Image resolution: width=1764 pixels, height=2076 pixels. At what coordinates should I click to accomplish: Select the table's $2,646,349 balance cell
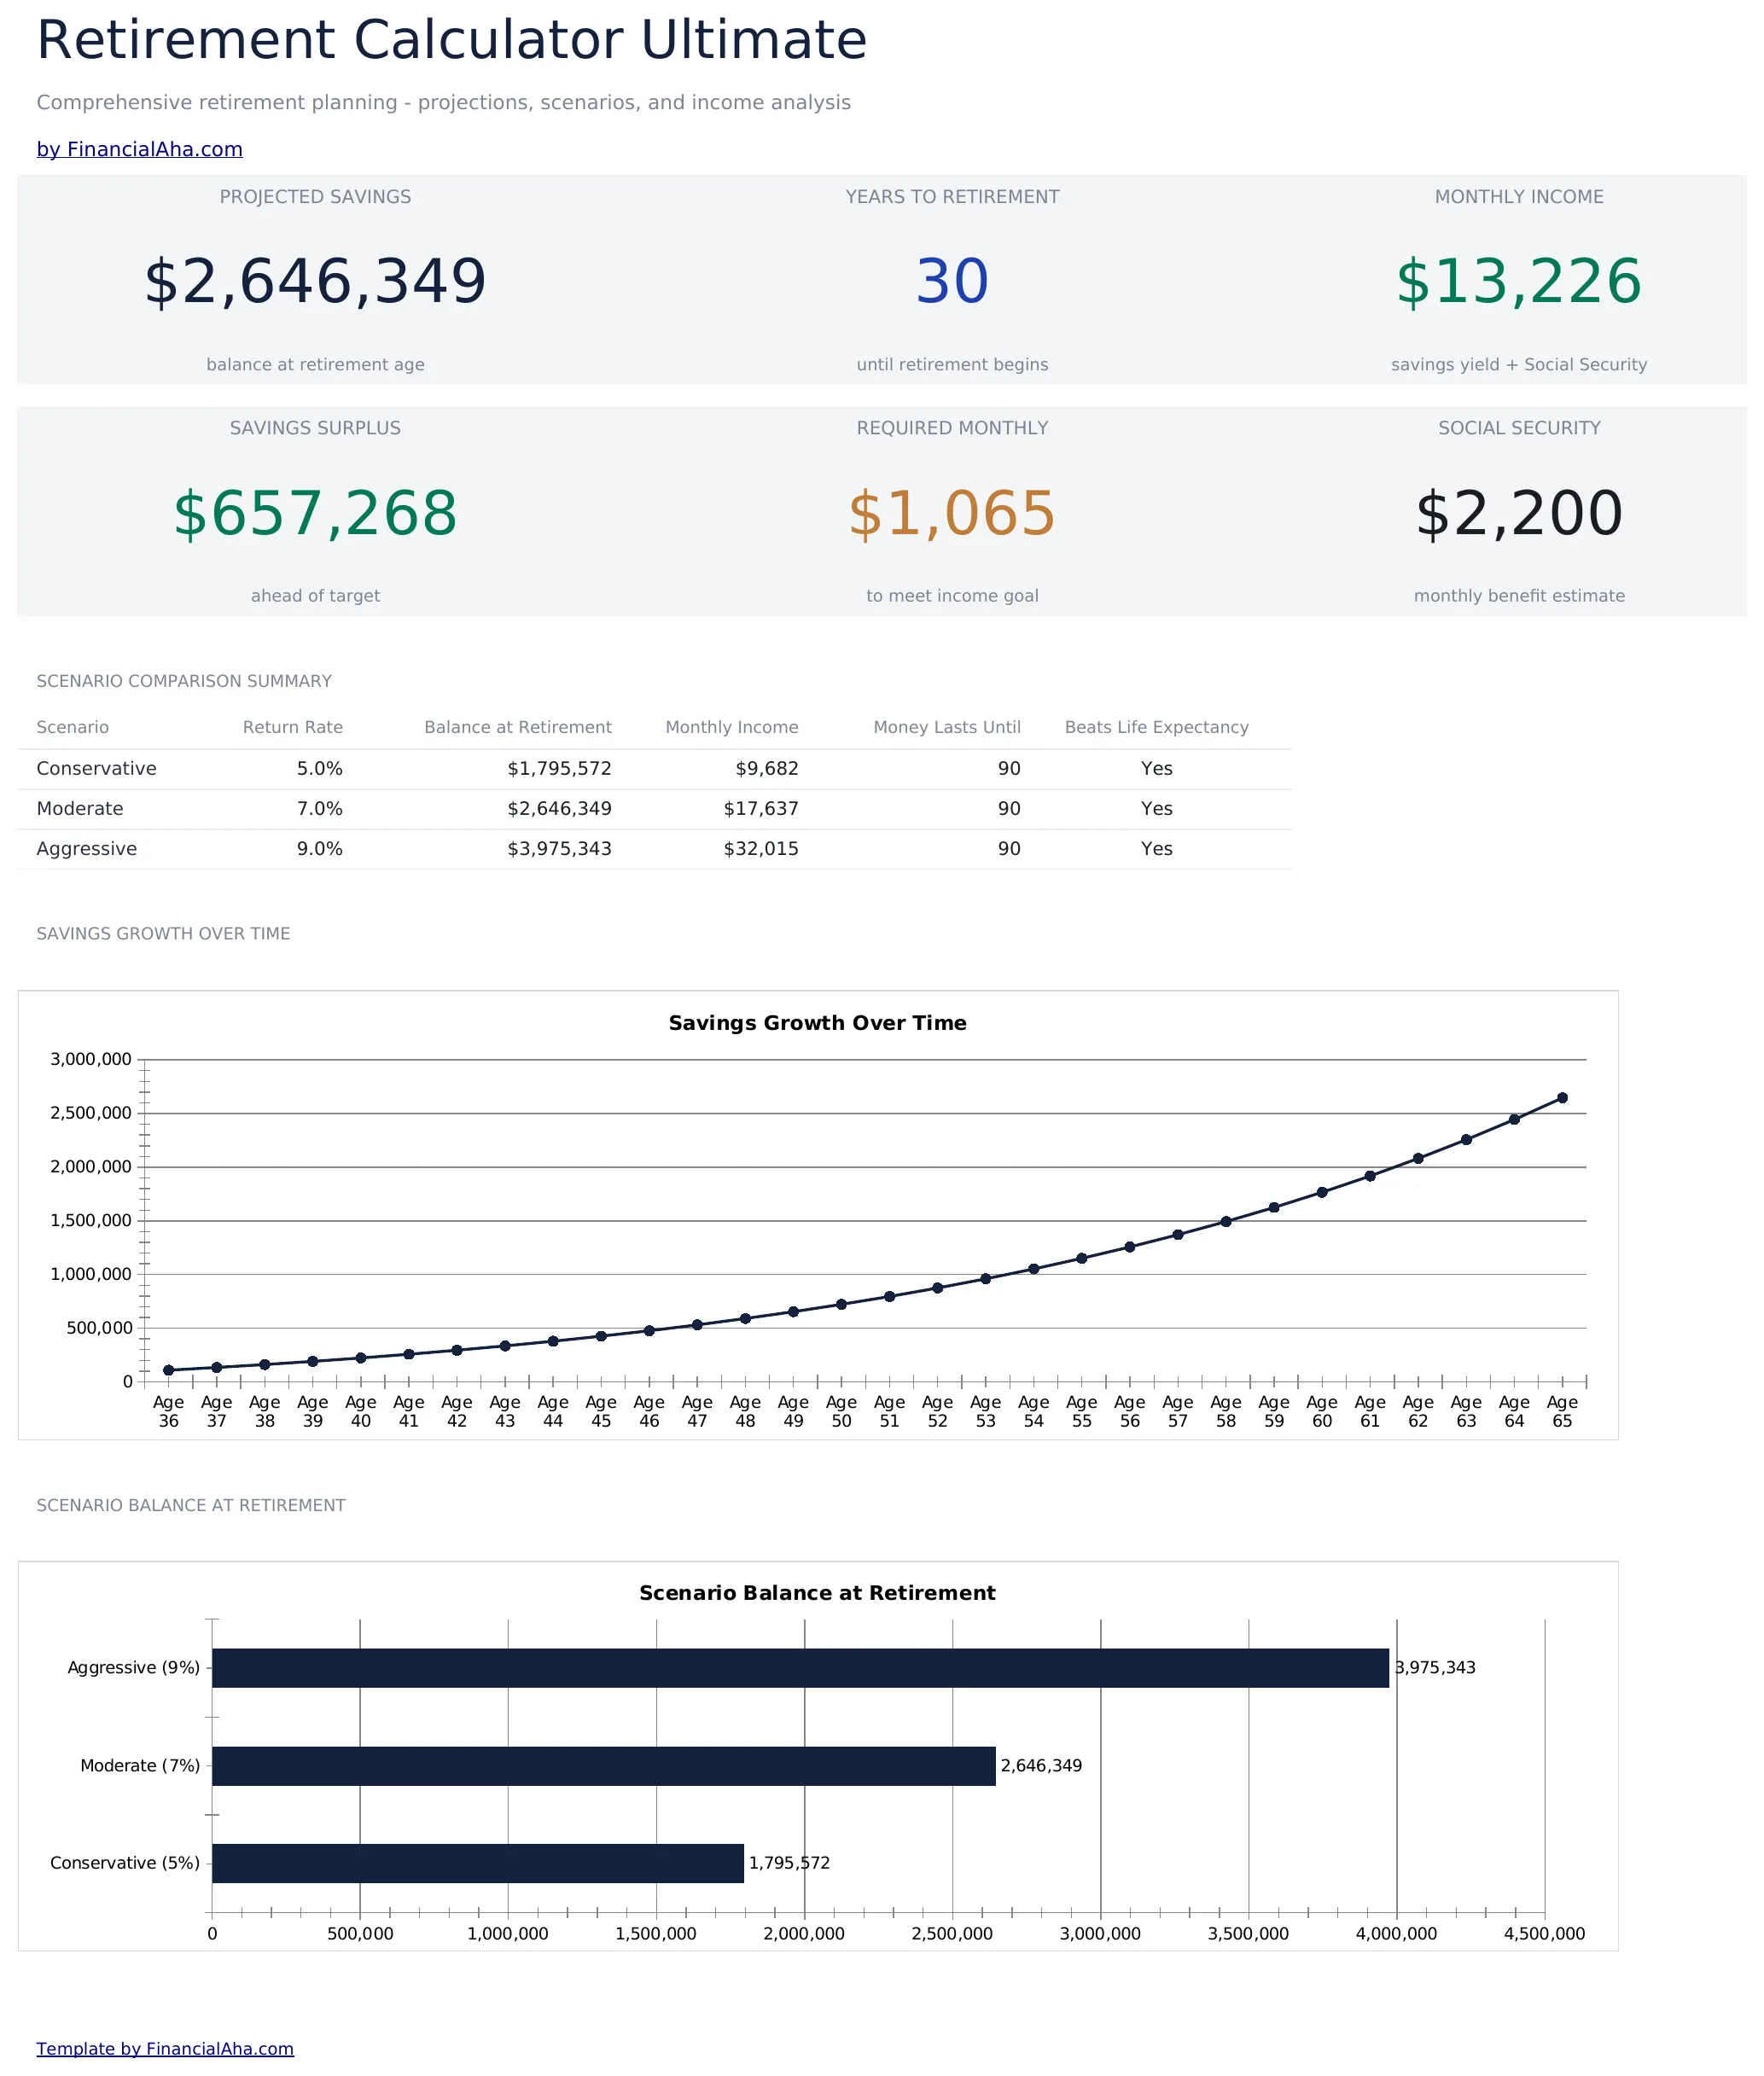coord(559,808)
